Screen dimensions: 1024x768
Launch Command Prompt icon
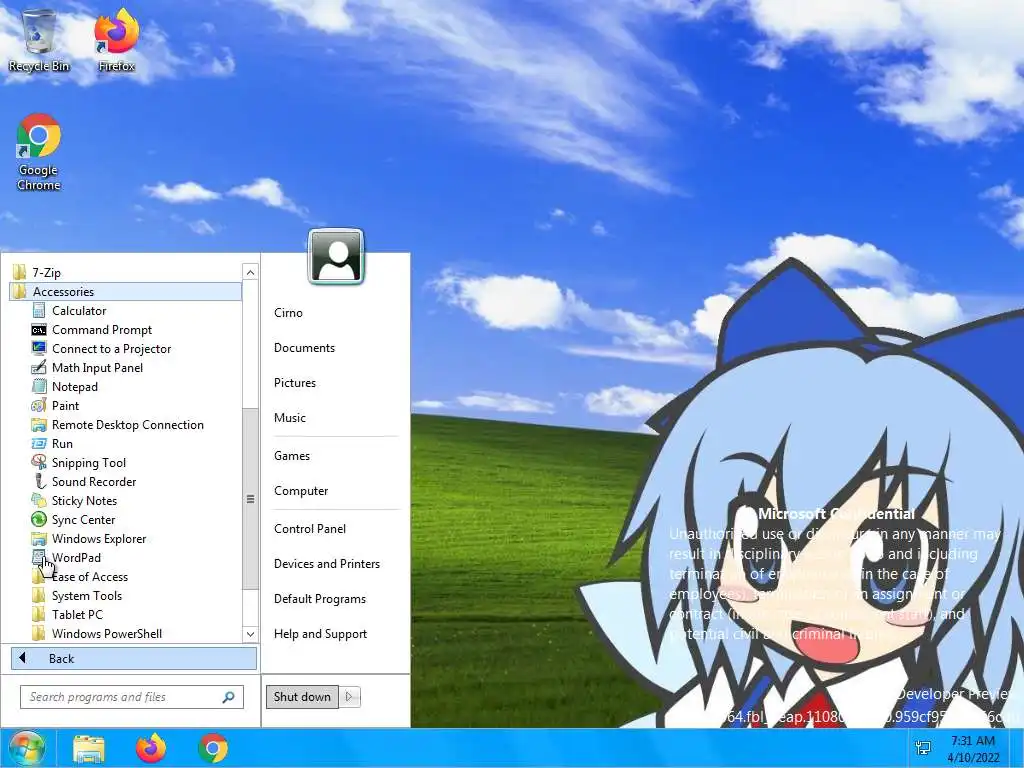39,330
